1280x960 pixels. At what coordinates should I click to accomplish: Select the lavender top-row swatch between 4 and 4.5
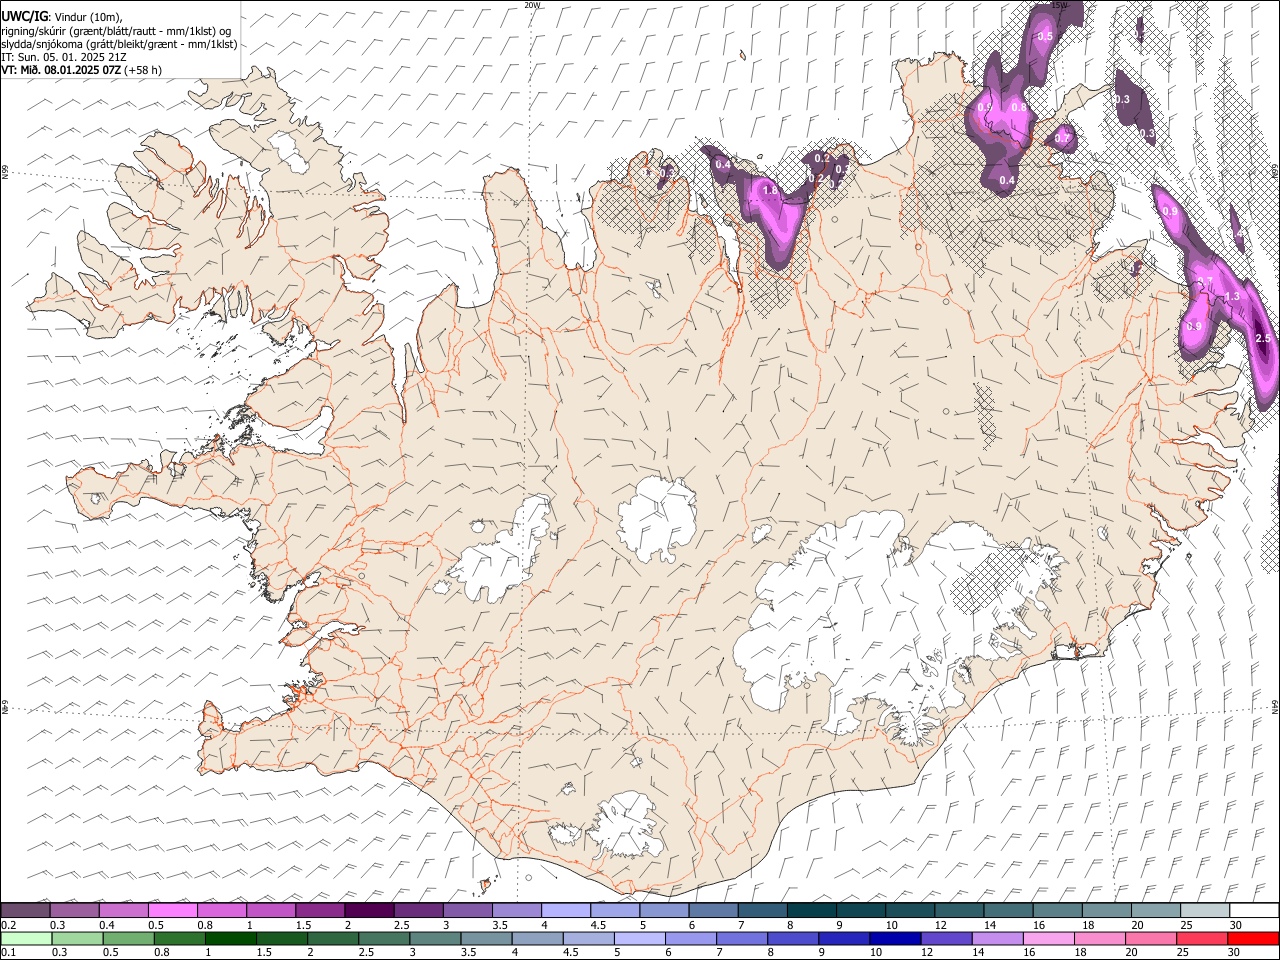(x=565, y=910)
